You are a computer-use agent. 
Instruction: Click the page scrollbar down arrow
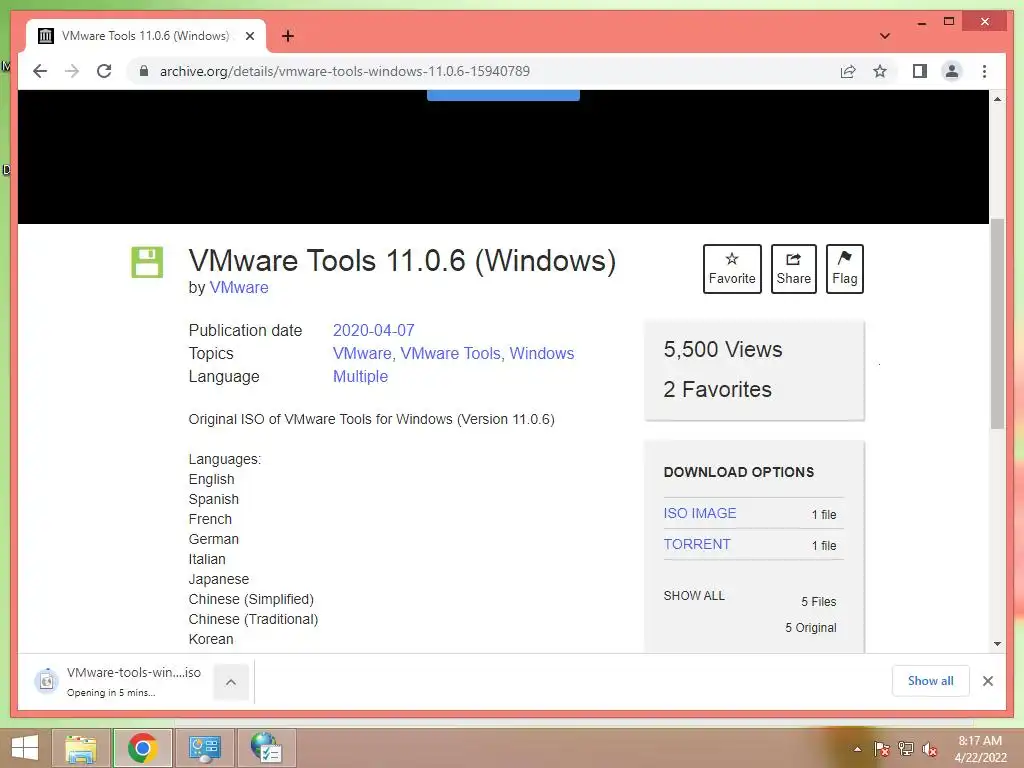(997, 644)
